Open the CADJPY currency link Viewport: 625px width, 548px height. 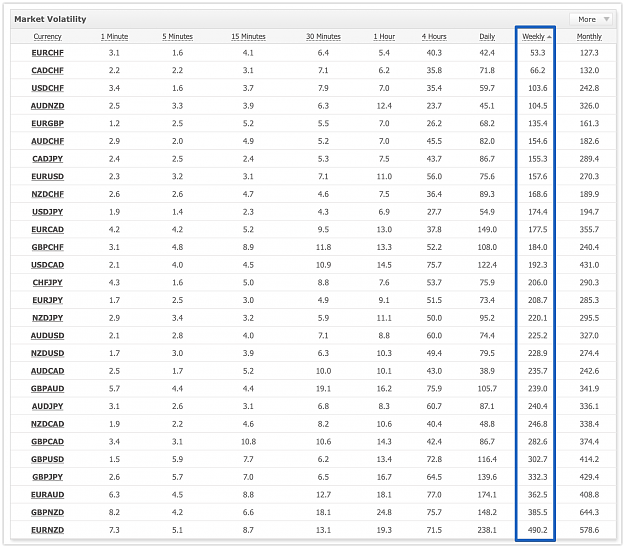pyautogui.click(x=47, y=159)
